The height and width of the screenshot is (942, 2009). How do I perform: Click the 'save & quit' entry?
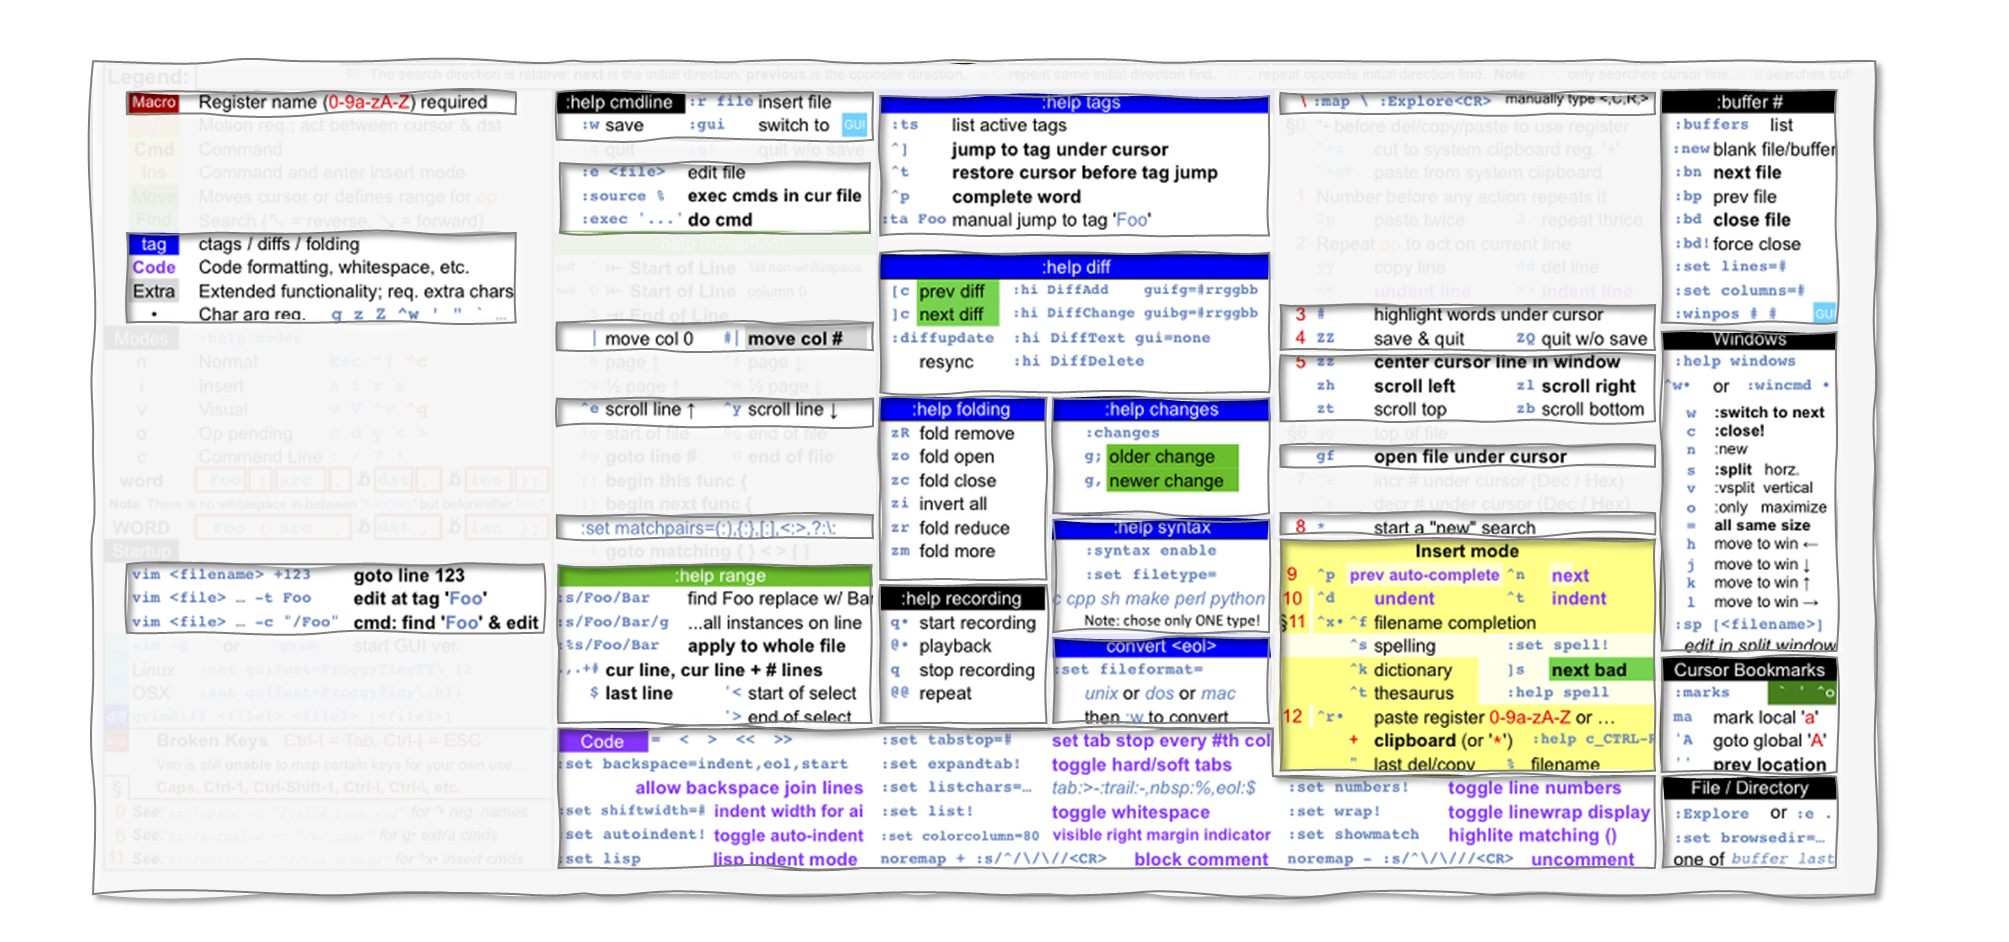1418,339
